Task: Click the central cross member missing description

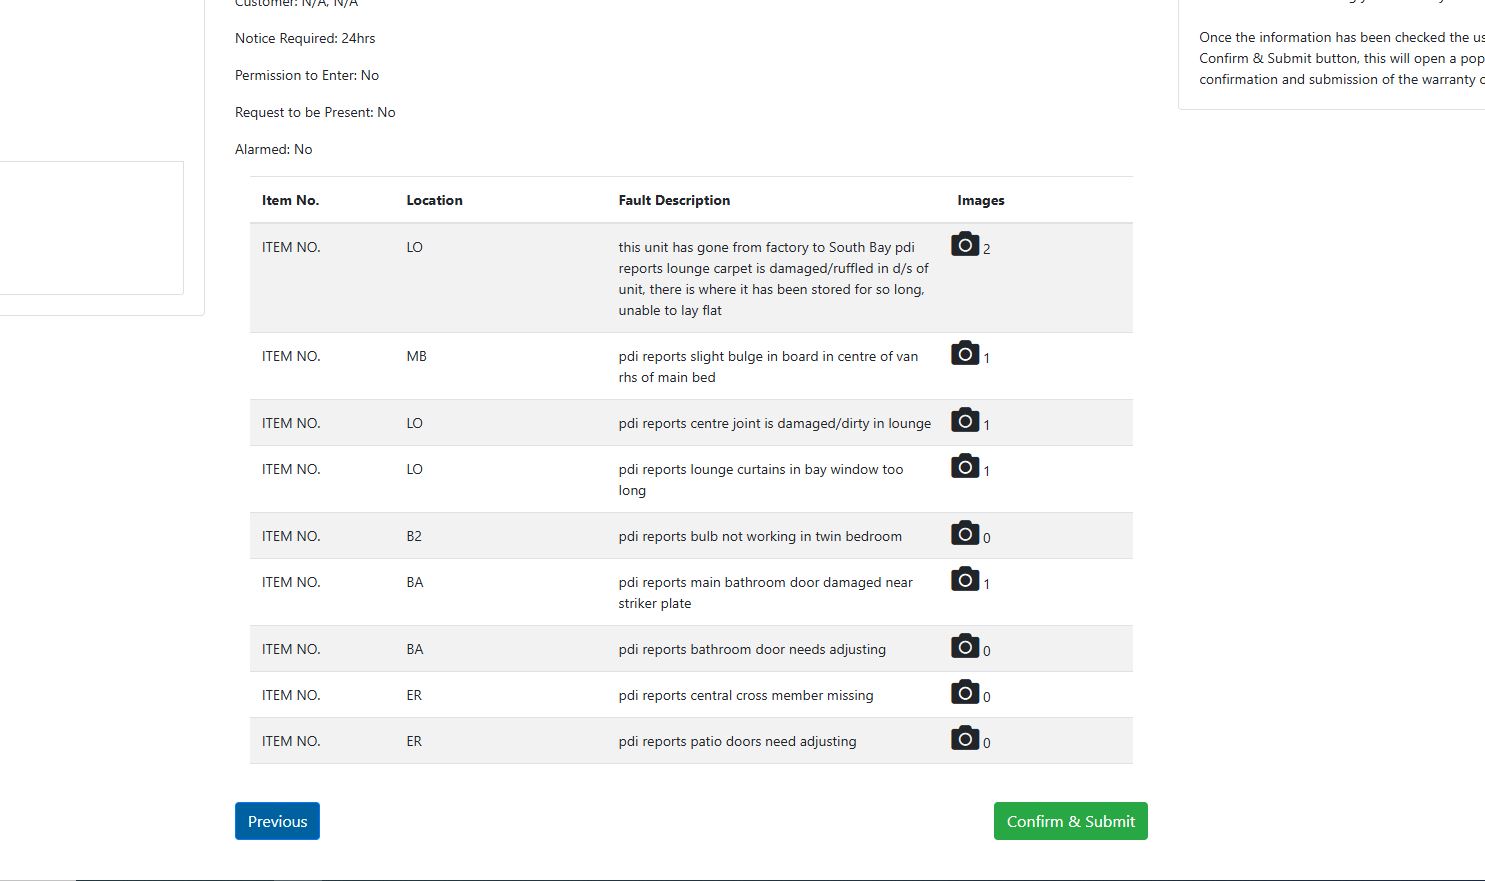Action: coord(745,695)
